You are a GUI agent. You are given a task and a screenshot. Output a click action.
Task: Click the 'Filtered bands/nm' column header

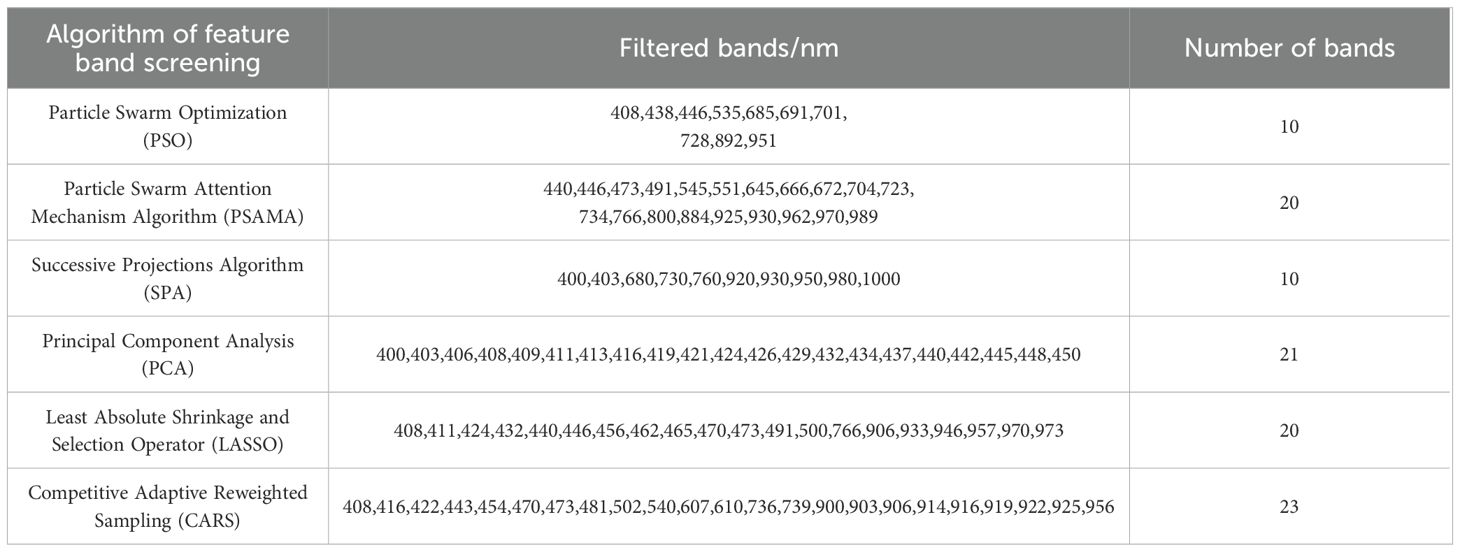point(728,48)
